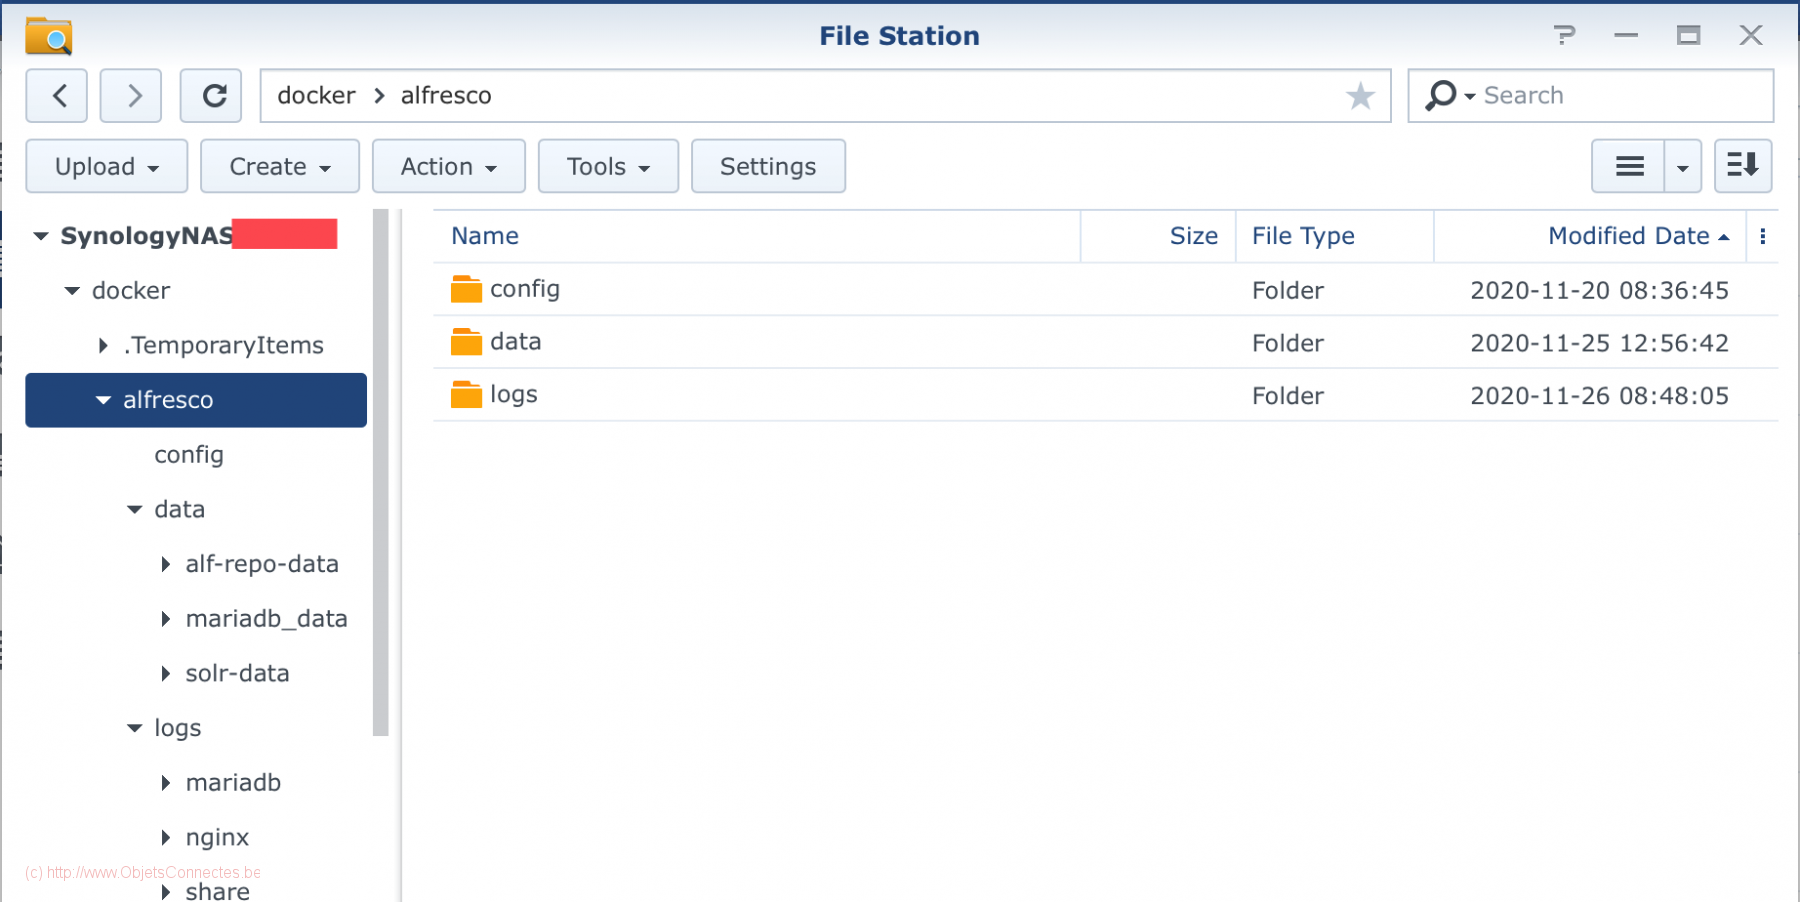The height and width of the screenshot is (902, 1800).
Task: Click the Settings button
Action: [x=768, y=166]
